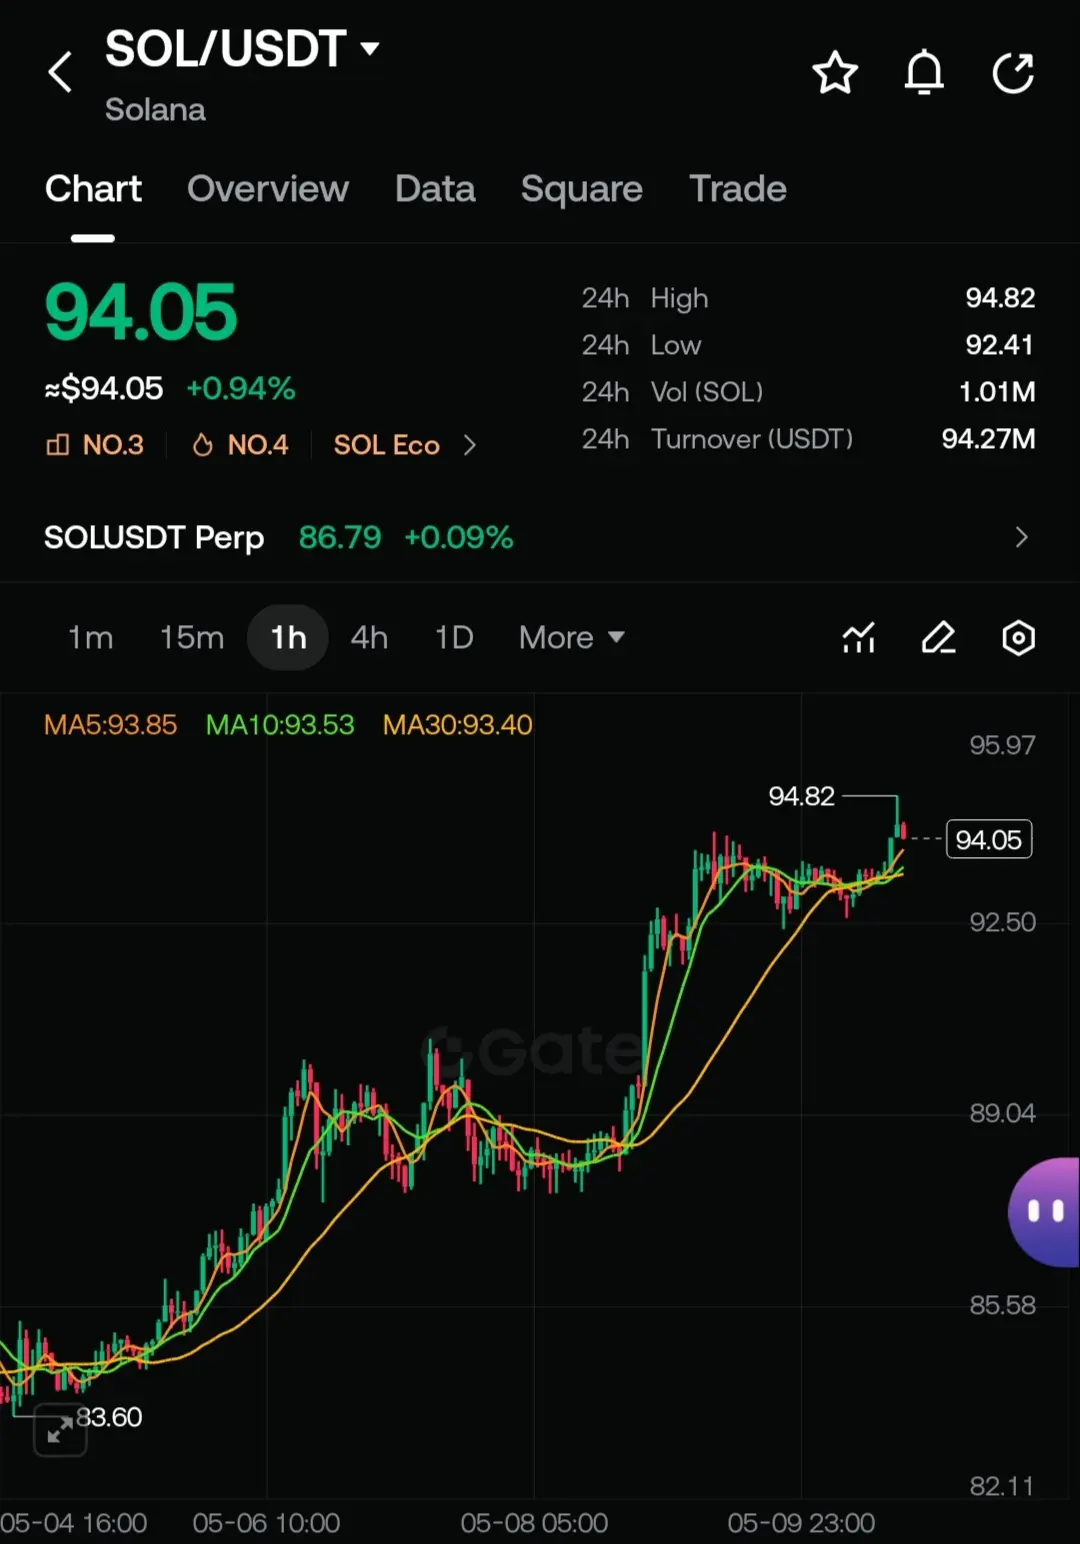Tap the MA5:93.85 indicator label
The height and width of the screenshot is (1544, 1080).
click(111, 725)
